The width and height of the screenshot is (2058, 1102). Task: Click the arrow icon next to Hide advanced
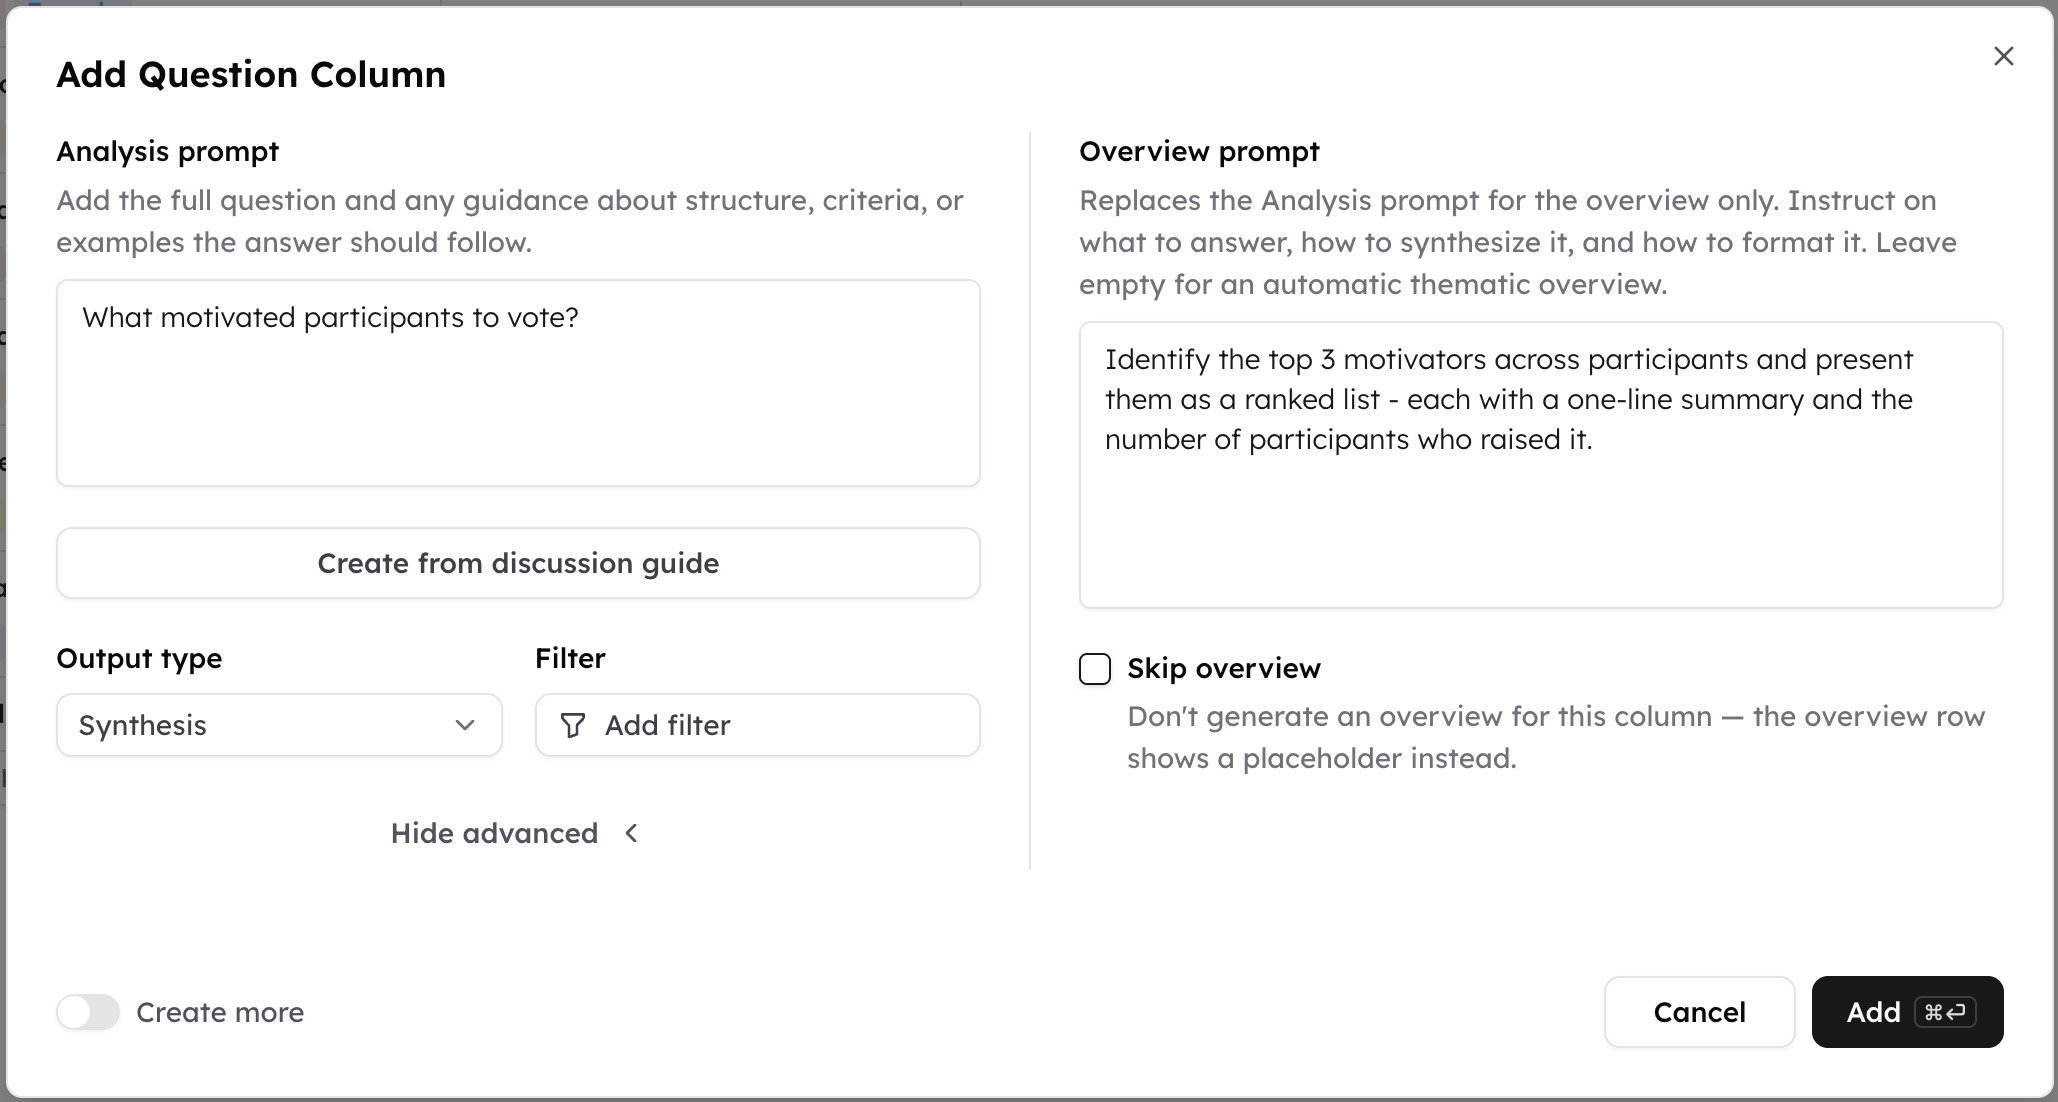[x=631, y=833]
